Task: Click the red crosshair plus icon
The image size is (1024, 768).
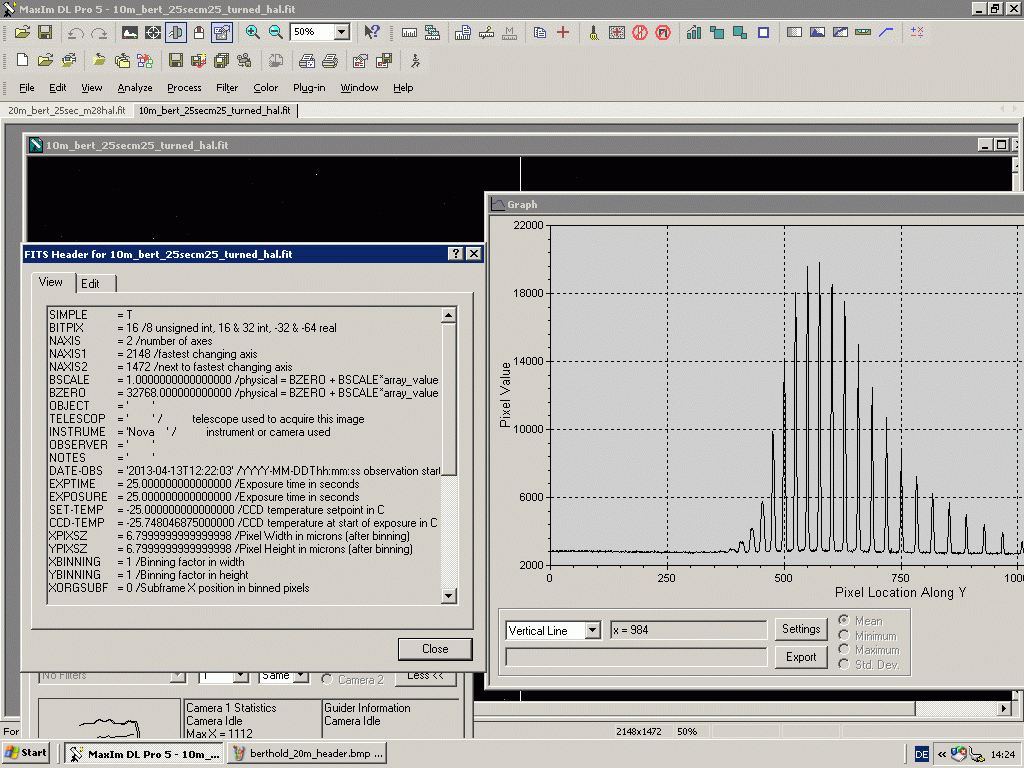Action: pyautogui.click(x=563, y=32)
